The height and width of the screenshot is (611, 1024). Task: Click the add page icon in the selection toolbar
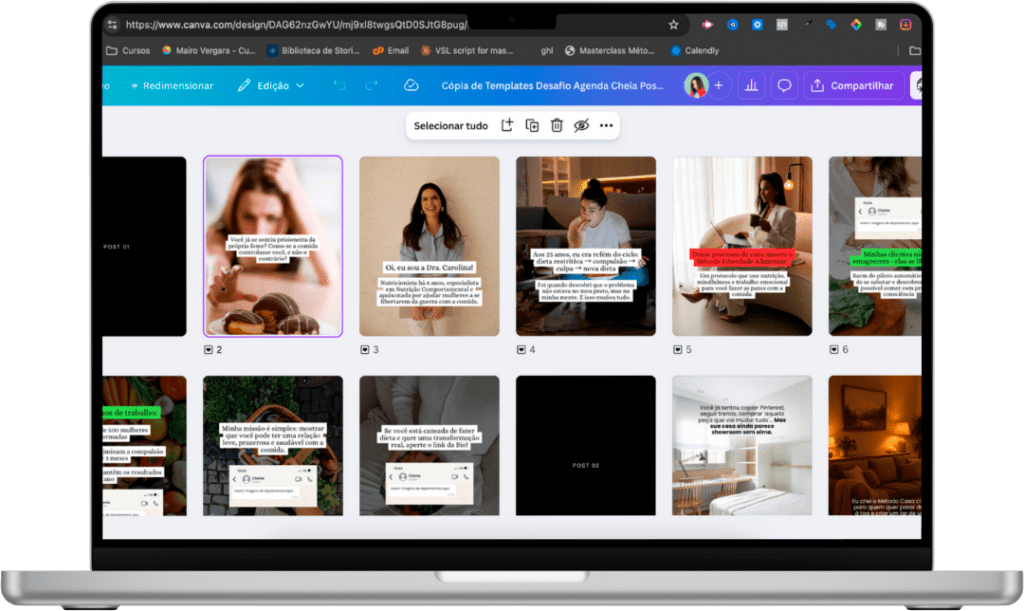click(x=507, y=125)
